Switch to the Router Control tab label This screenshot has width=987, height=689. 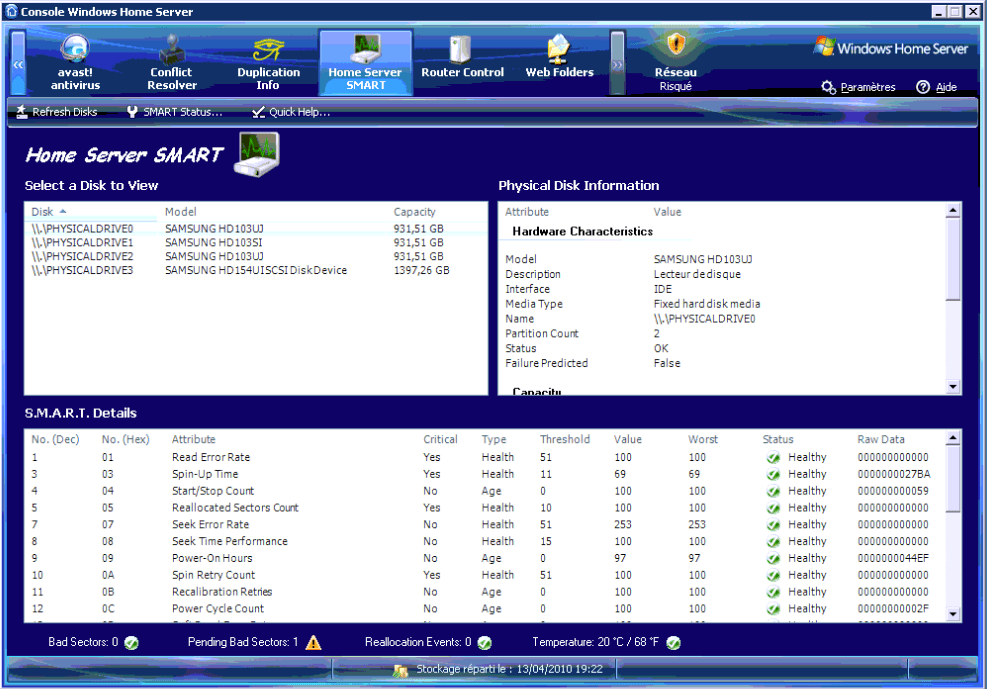point(463,72)
